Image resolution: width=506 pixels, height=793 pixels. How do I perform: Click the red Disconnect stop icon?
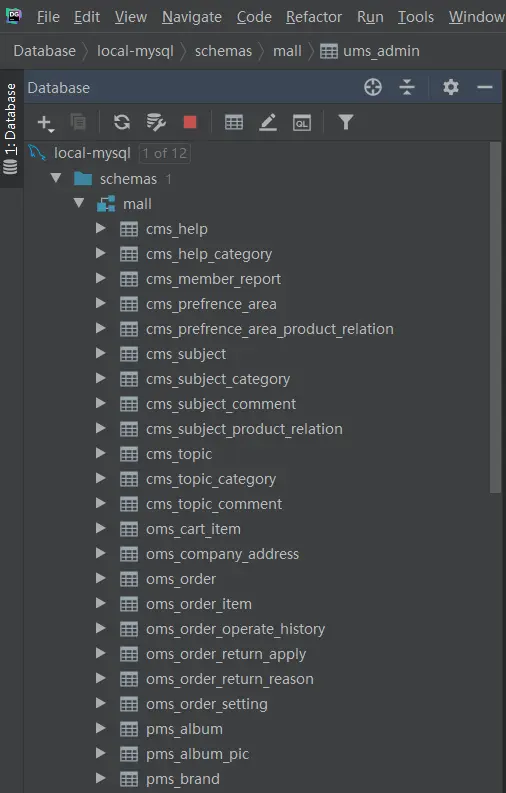(190, 122)
